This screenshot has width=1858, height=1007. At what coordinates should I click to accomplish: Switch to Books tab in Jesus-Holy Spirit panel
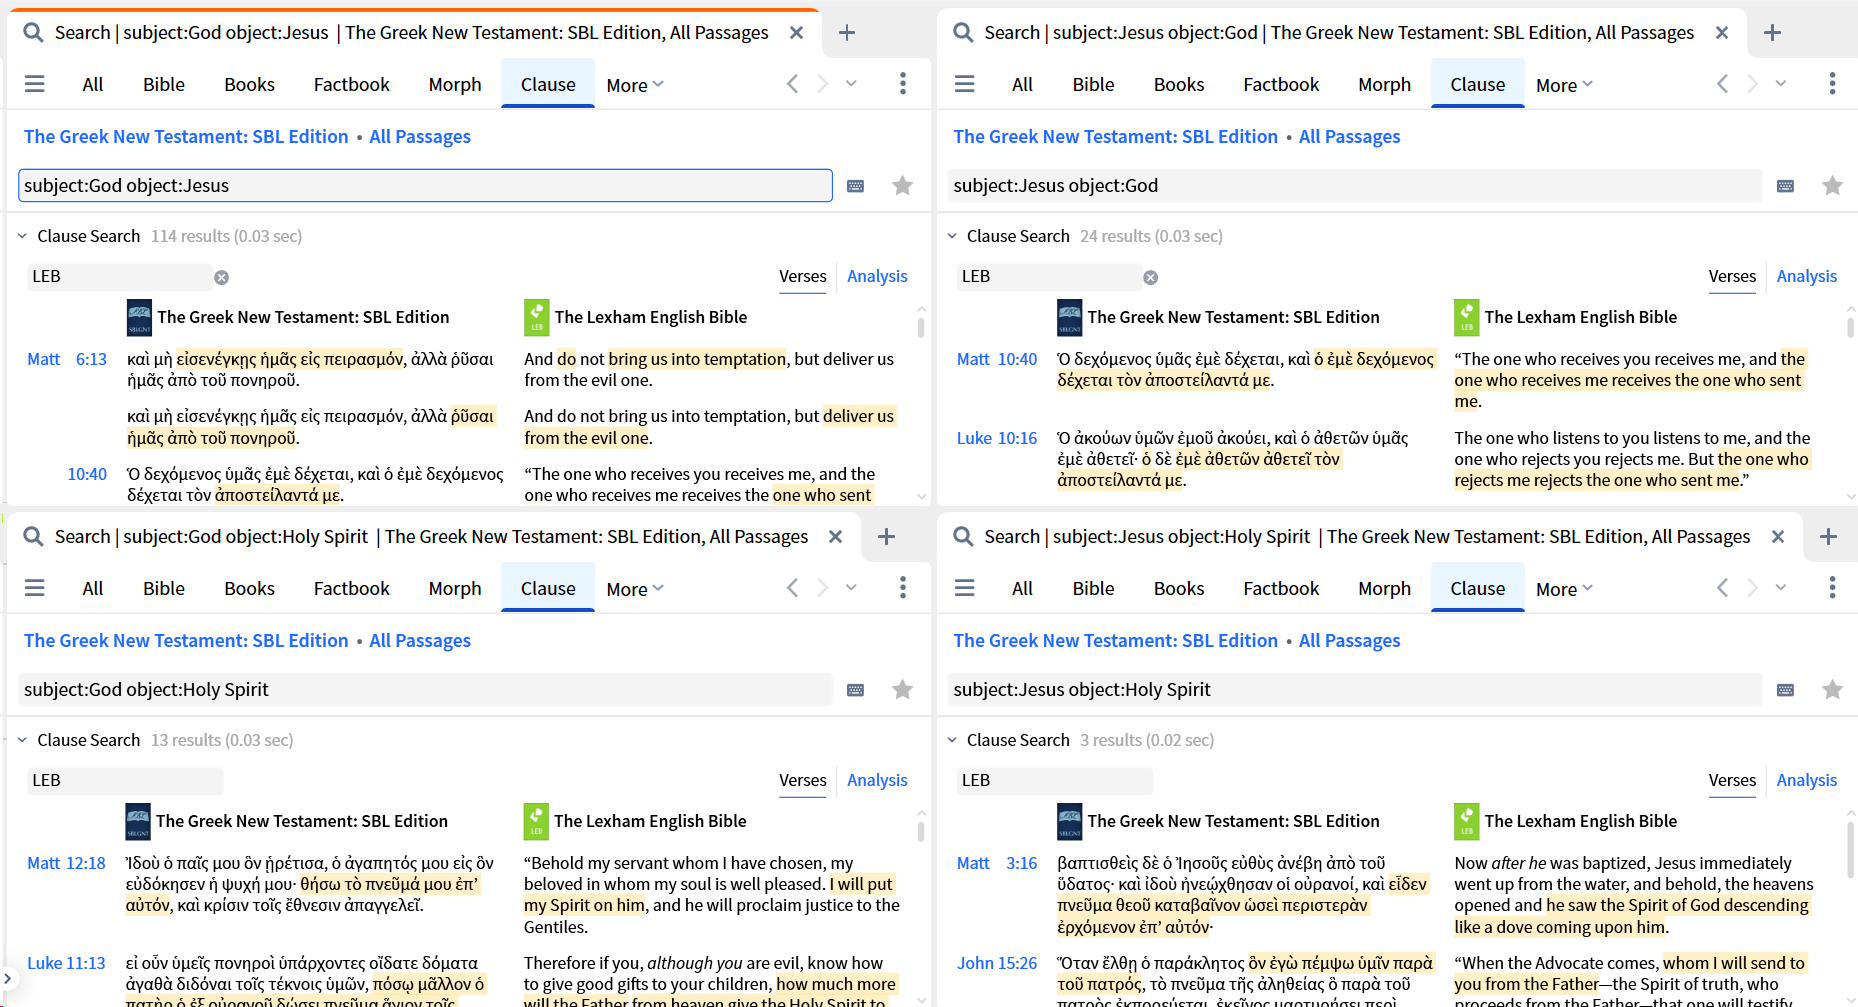pyautogui.click(x=1179, y=589)
